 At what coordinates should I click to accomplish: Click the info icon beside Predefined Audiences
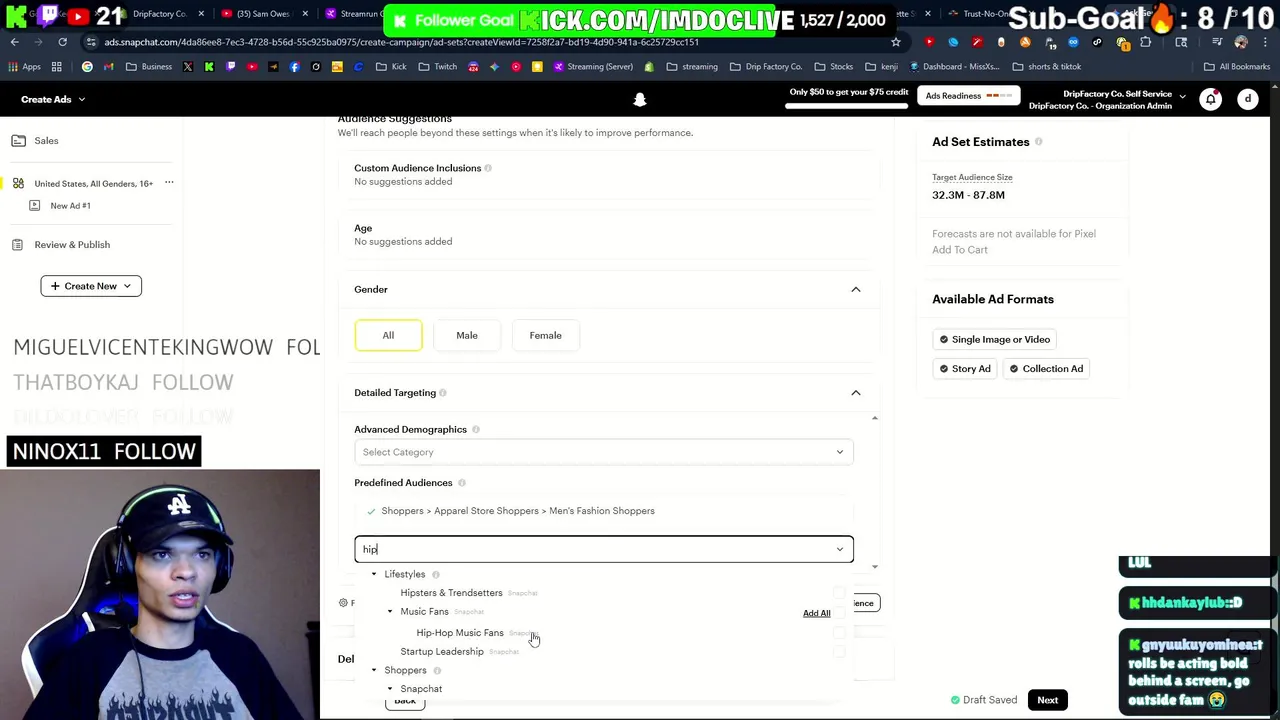coord(462,483)
